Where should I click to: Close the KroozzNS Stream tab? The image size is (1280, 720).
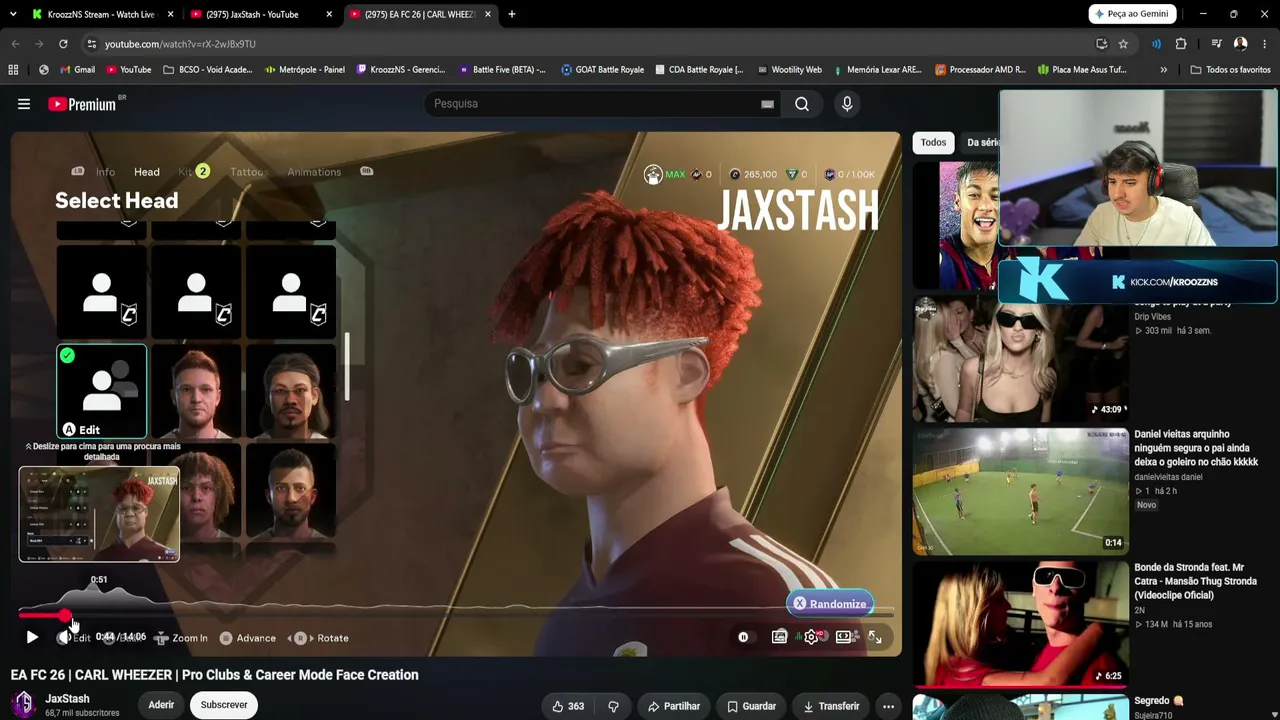click(x=170, y=14)
